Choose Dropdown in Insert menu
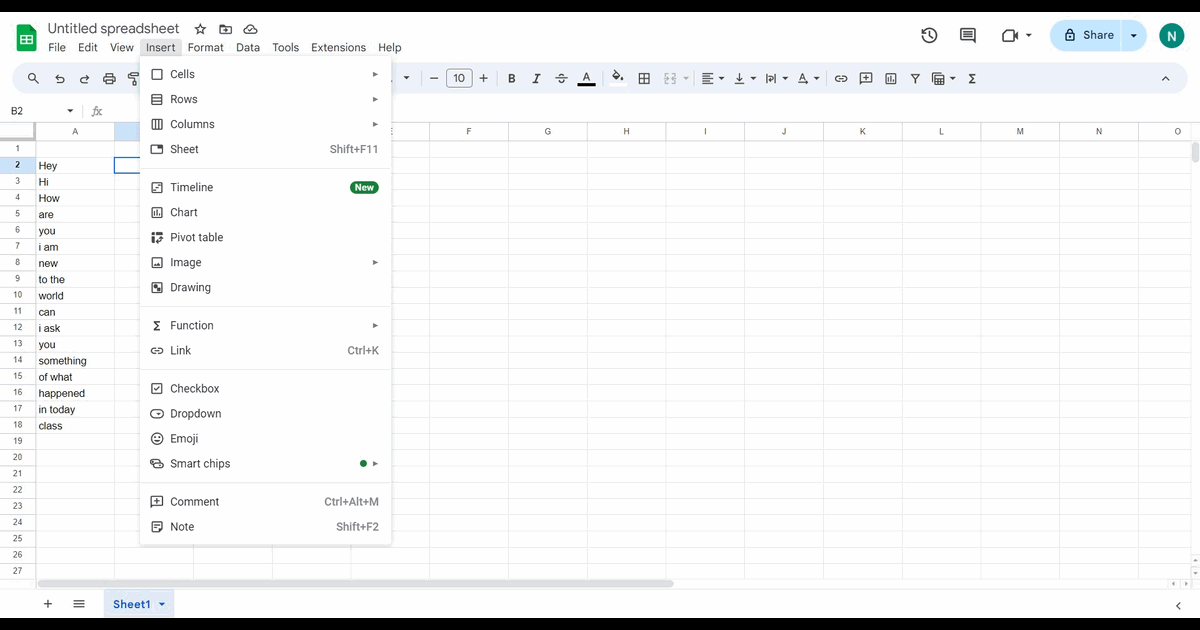The image size is (1200, 630). (x=265, y=413)
